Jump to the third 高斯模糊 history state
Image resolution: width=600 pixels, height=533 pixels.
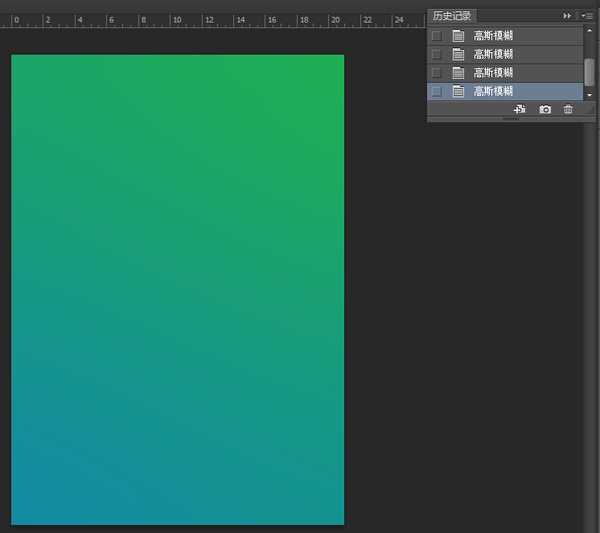[x=494, y=73]
